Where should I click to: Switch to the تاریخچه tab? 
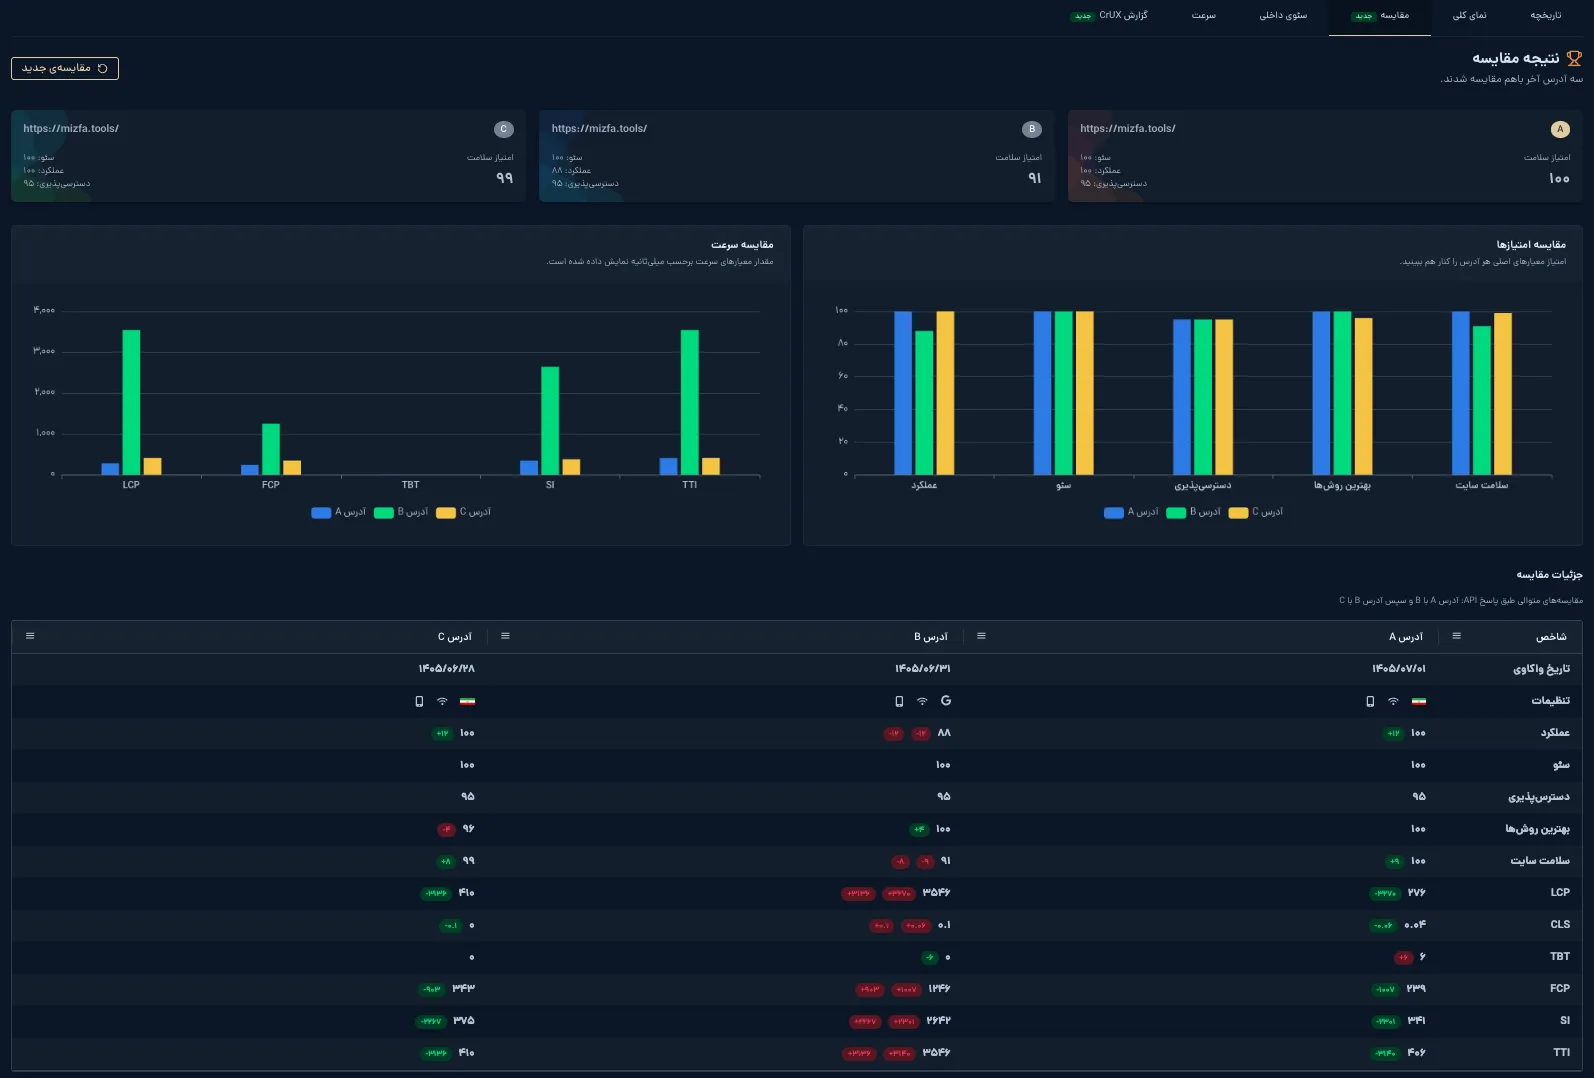click(x=1545, y=16)
